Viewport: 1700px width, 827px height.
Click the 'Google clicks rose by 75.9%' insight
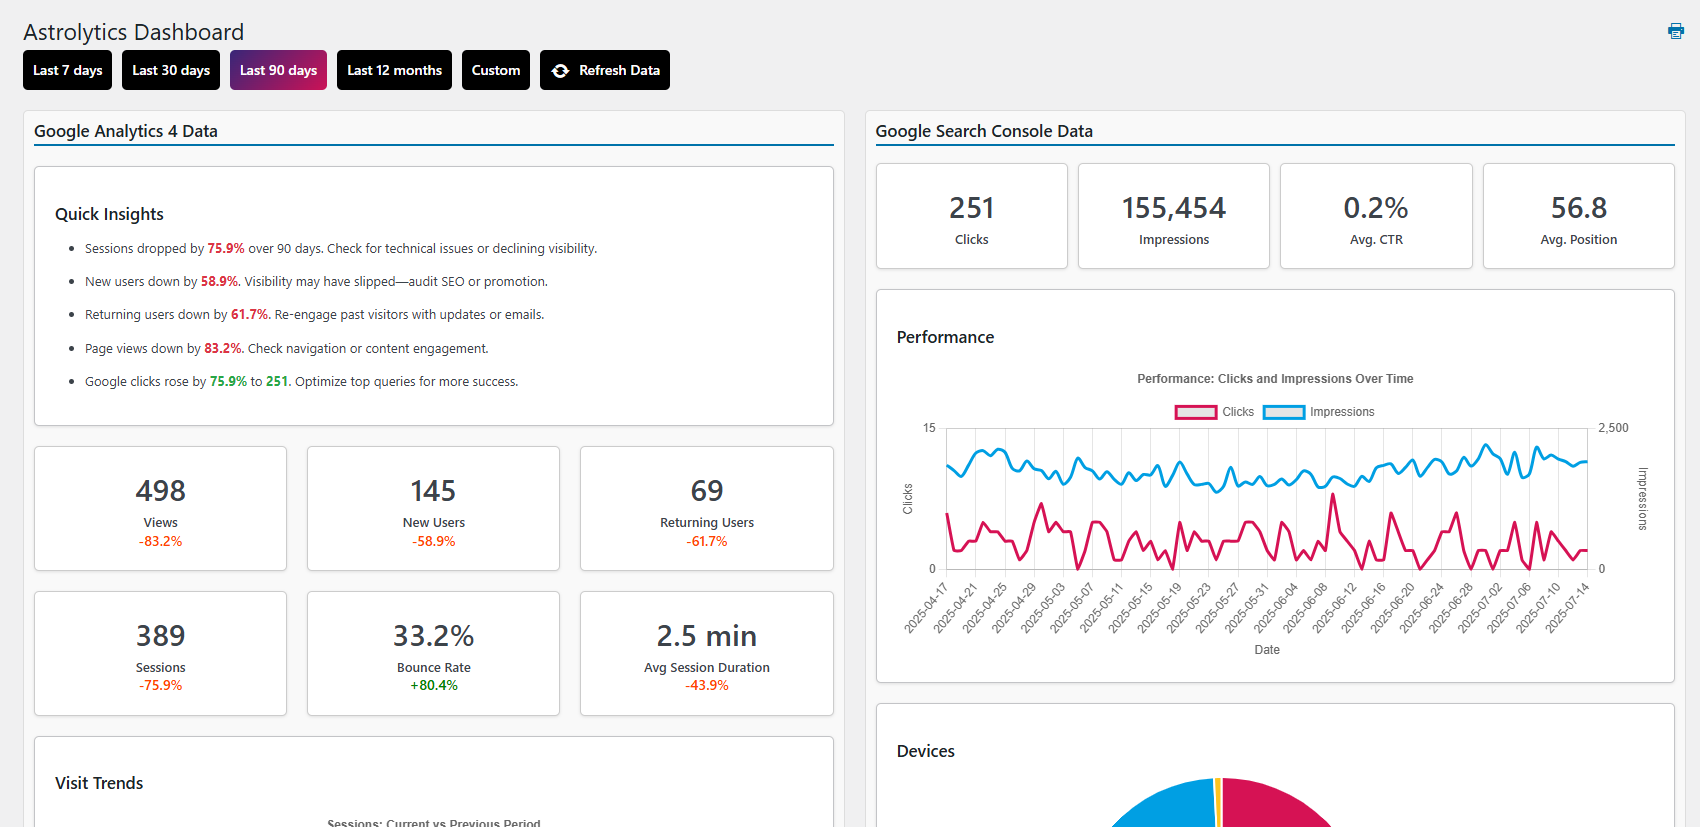301,381
